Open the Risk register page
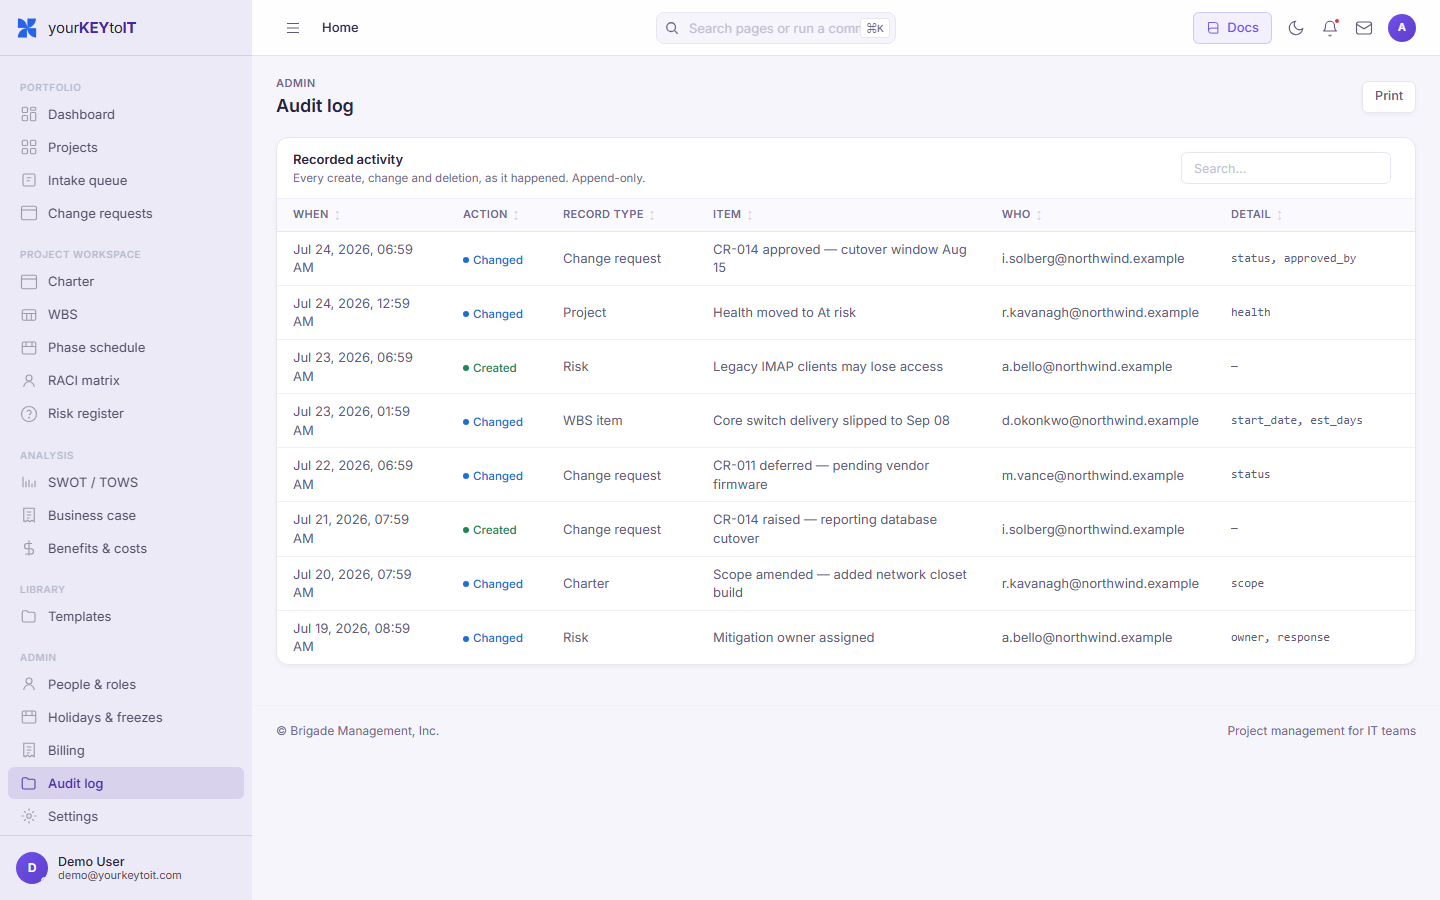Image resolution: width=1440 pixels, height=900 pixels. point(126,413)
